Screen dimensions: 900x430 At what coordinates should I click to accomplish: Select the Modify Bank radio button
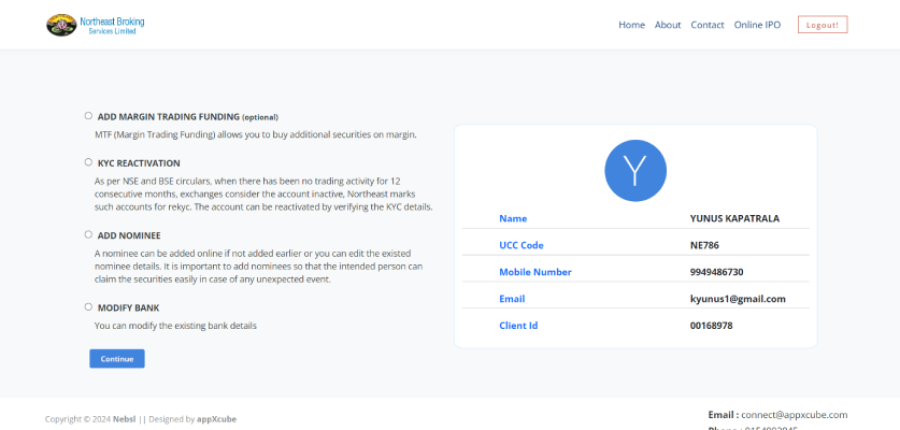coord(89,307)
